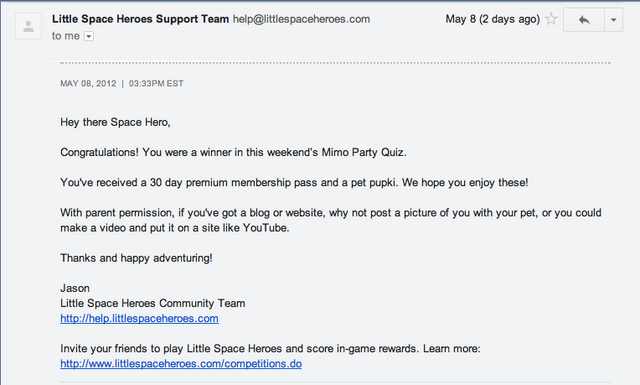The height and width of the screenshot is (385, 640).
Task: Click the "to me" recipient text
Action: (x=65, y=36)
